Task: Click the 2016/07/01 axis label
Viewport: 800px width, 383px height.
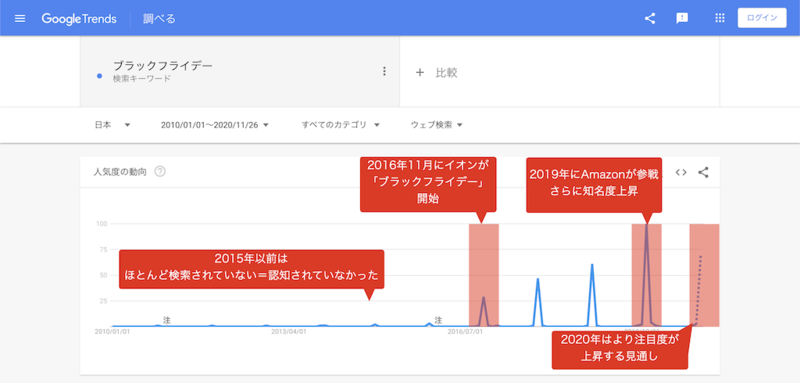Action: (x=465, y=331)
